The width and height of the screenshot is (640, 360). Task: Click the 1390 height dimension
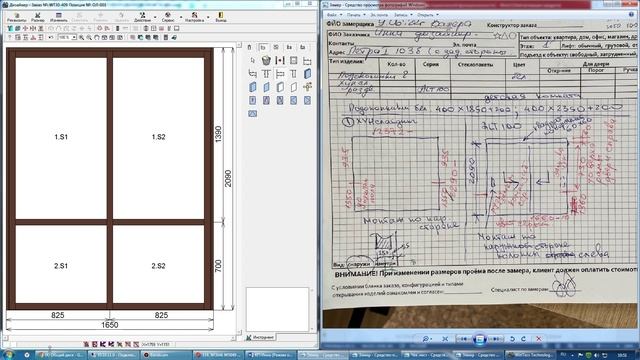[x=218, y=134]
